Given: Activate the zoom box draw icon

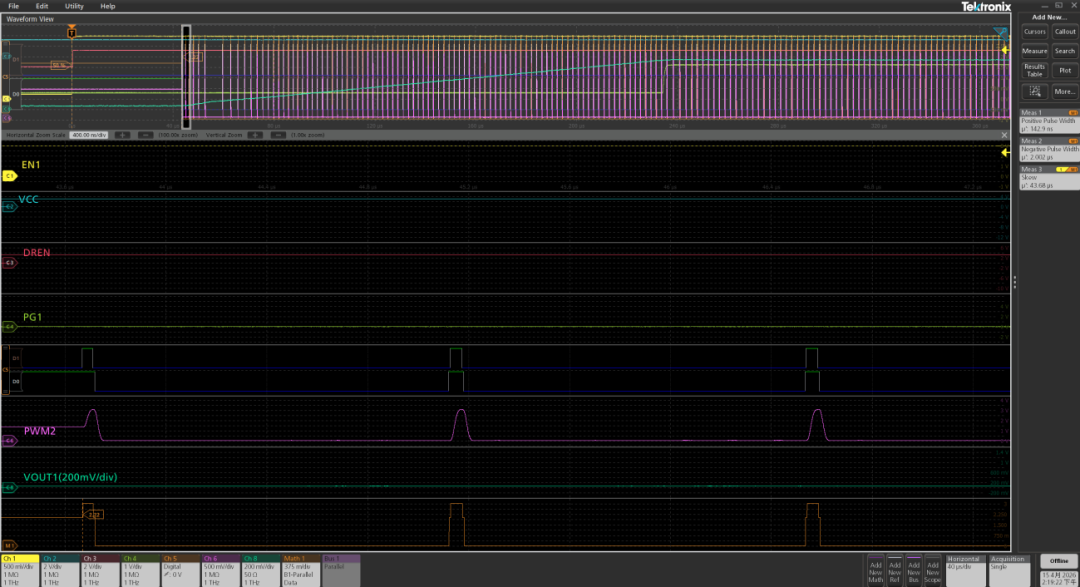Looking at the screenshot, I should [1034, 91].
